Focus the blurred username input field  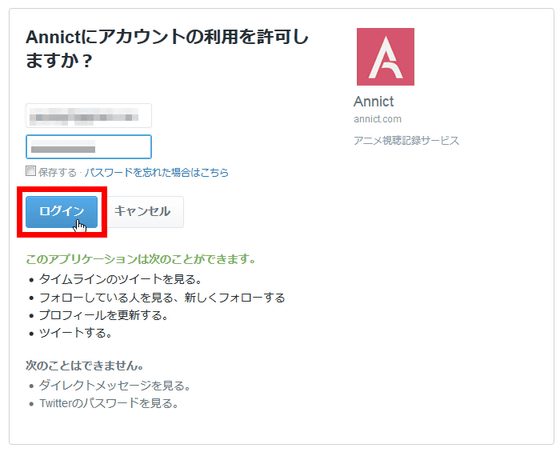89,116
